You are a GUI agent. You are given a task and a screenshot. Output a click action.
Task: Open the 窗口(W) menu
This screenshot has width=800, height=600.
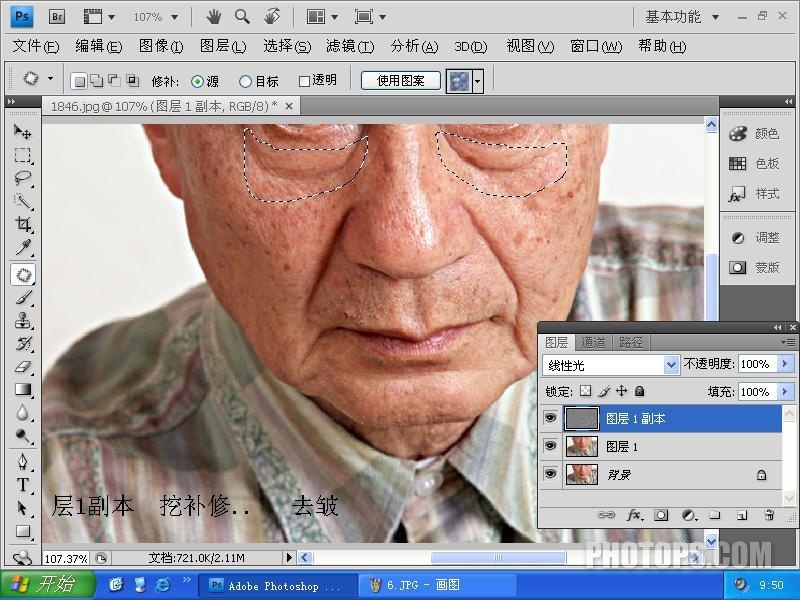(x=596, y=46)
